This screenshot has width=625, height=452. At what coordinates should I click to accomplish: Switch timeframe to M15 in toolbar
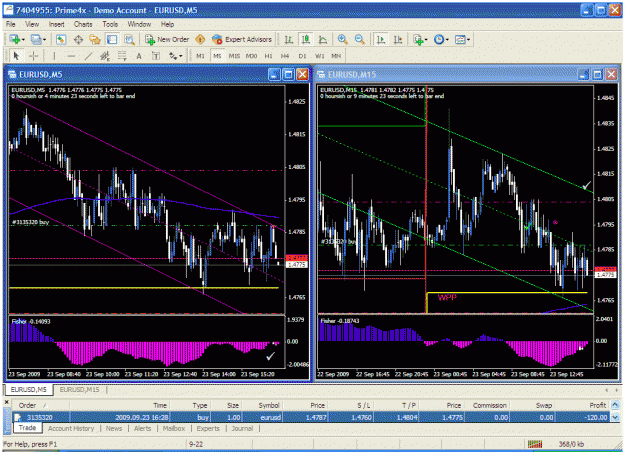click(234, 56)
